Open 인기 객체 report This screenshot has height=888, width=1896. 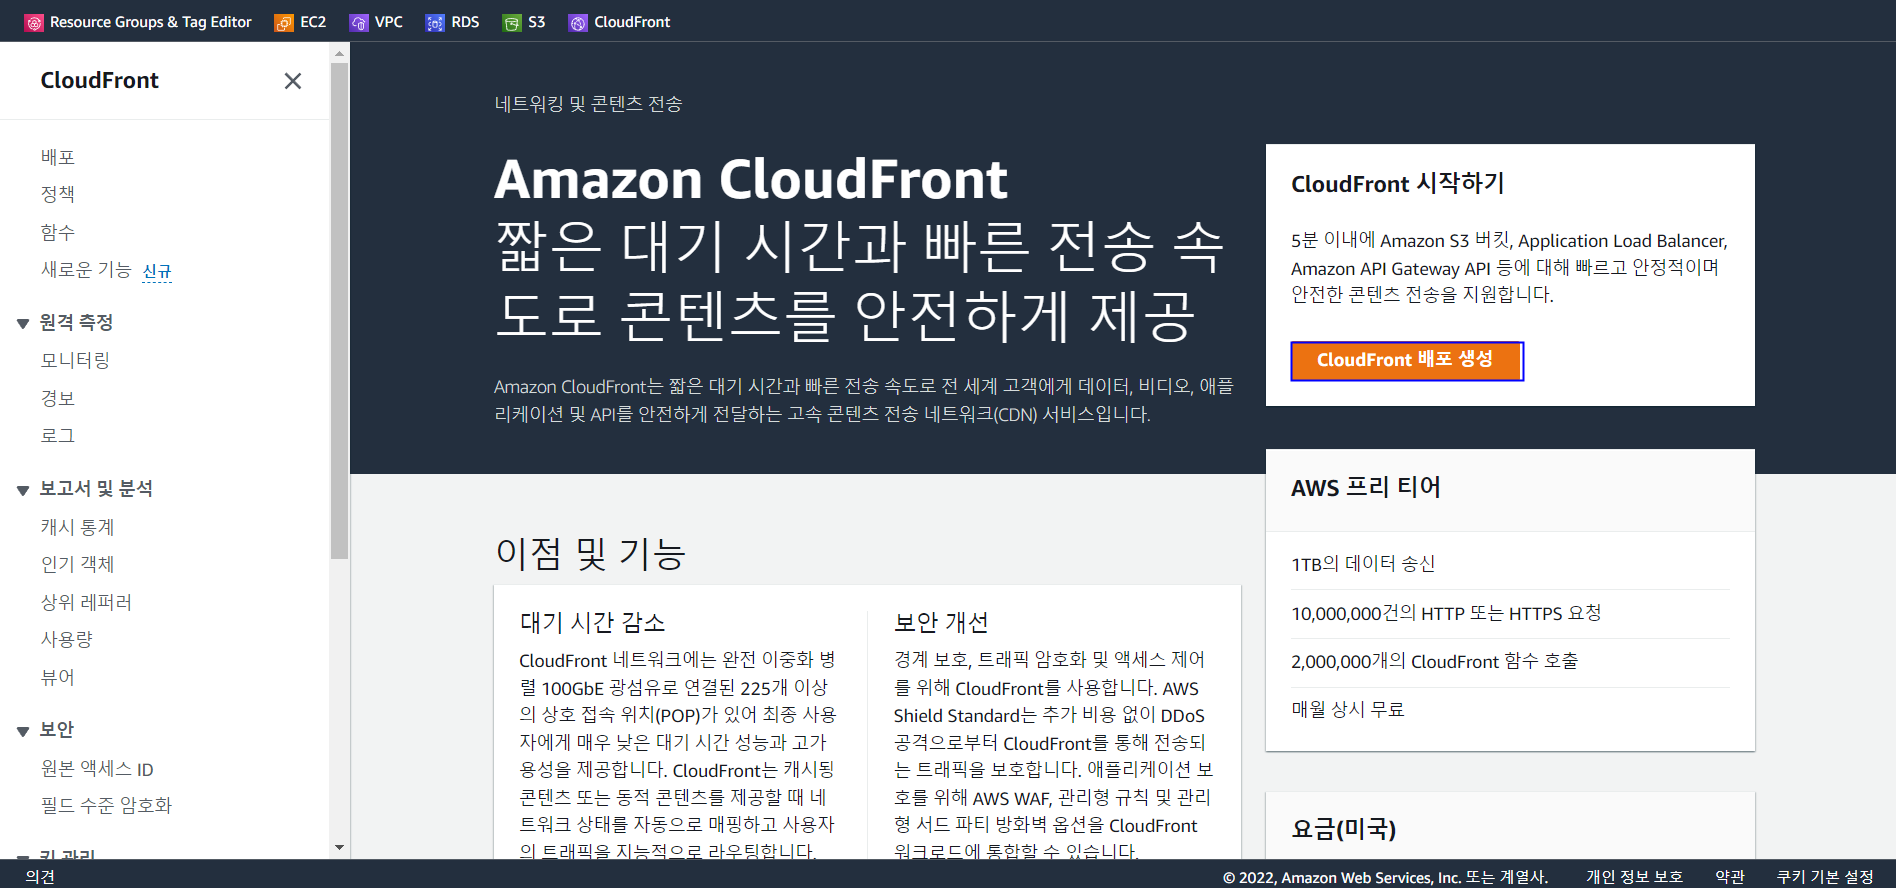click(x=77, y=564)
